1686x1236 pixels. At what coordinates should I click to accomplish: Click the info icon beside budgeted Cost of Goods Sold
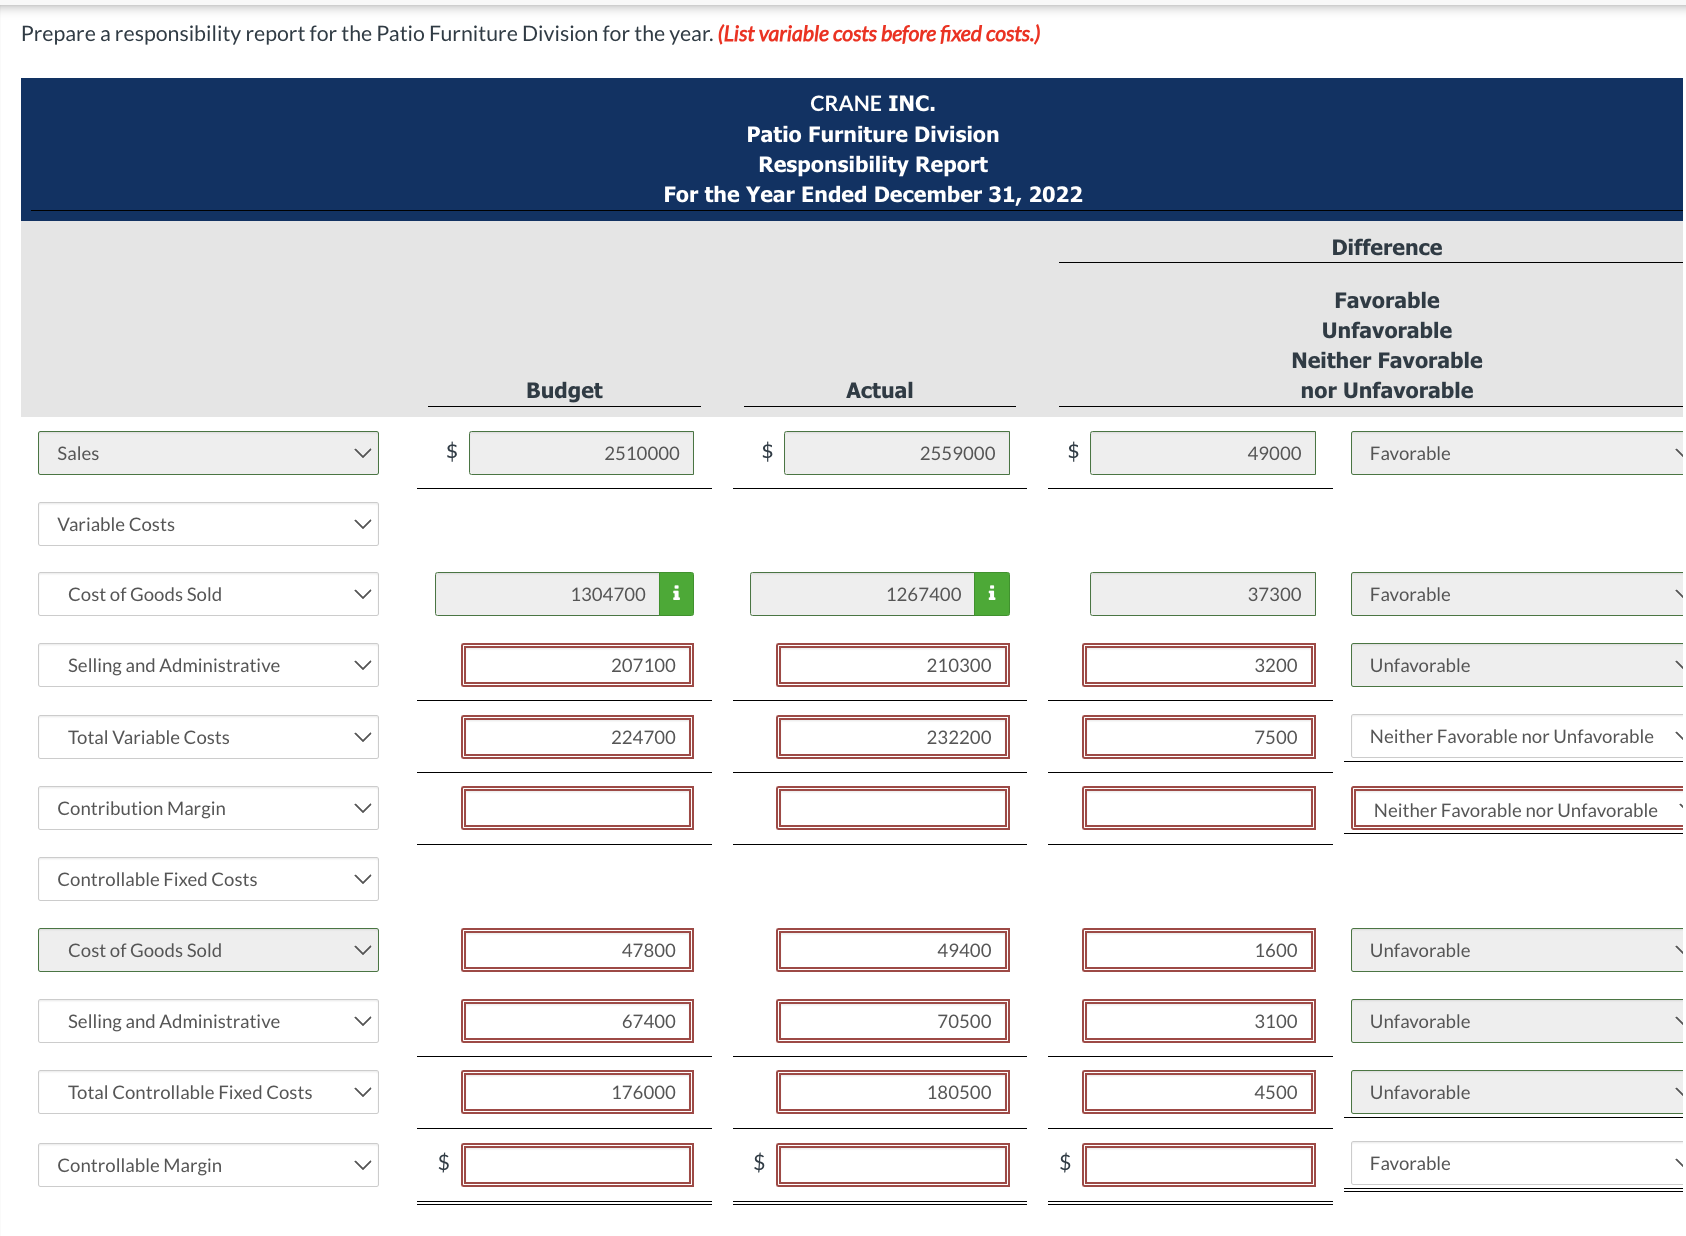tap(676, 593)
